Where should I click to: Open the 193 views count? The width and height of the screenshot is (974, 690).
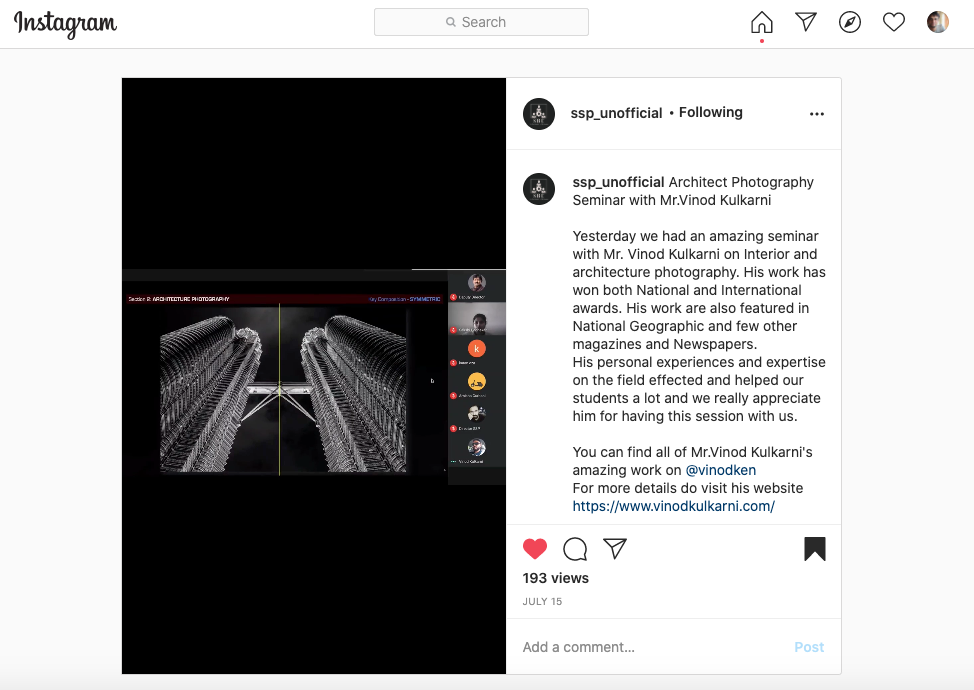click(555, 578)
